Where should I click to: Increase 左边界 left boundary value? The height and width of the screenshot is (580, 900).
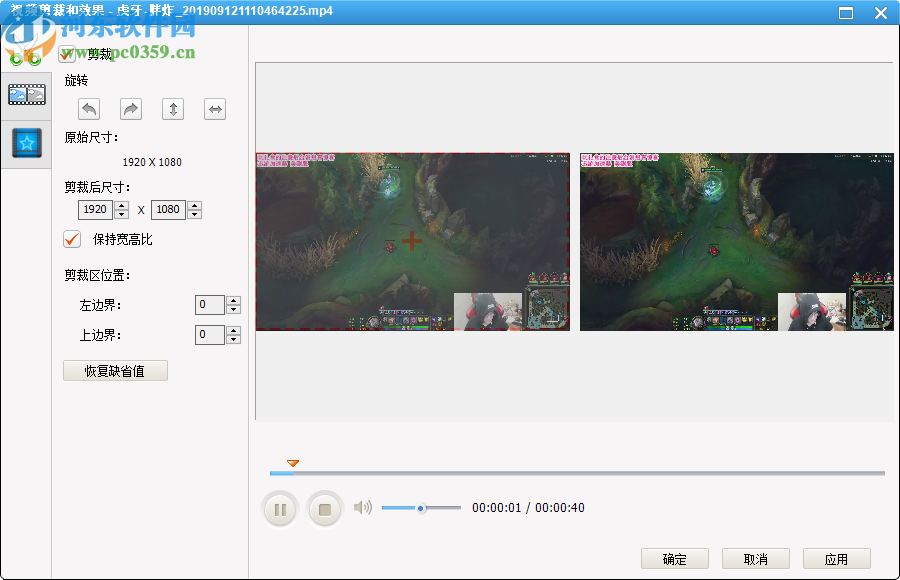(x=233, y=300)
